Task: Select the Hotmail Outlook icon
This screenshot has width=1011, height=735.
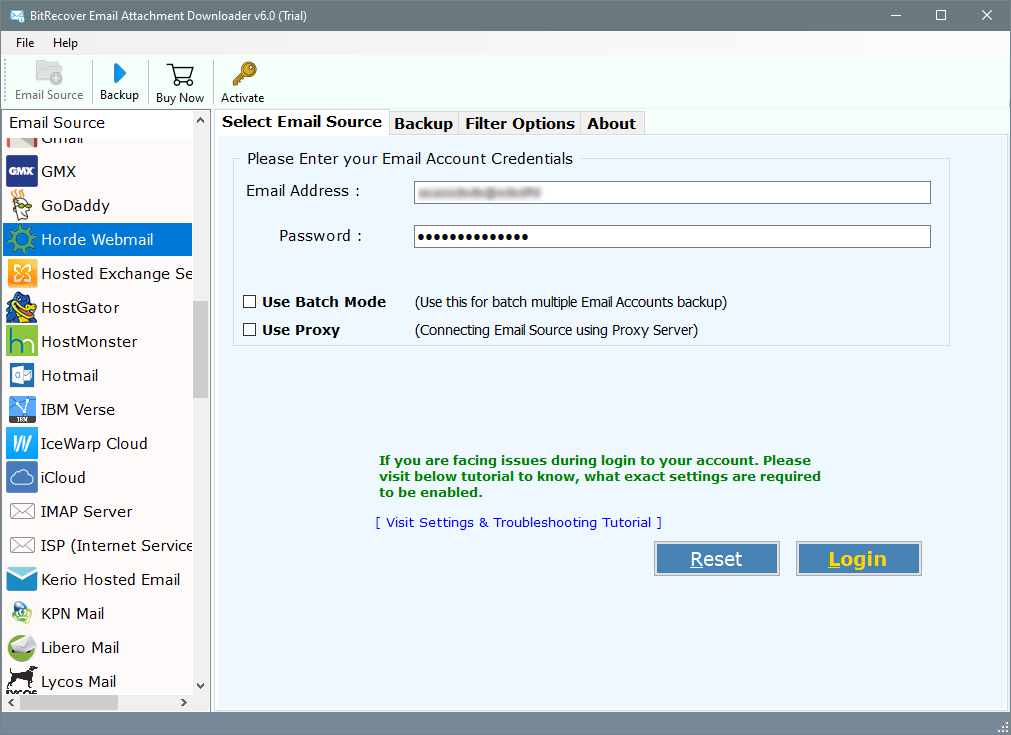Action: [x=22, y=375]
